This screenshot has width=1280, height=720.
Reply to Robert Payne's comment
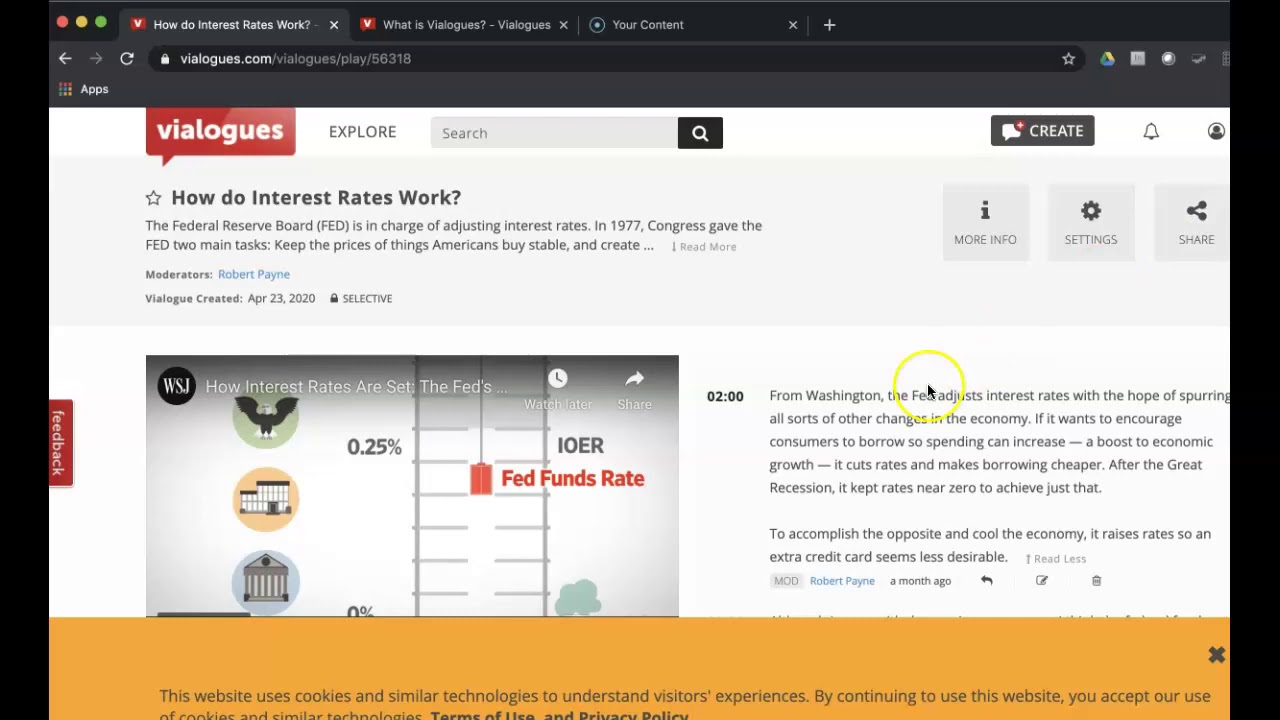coord(987,581)
